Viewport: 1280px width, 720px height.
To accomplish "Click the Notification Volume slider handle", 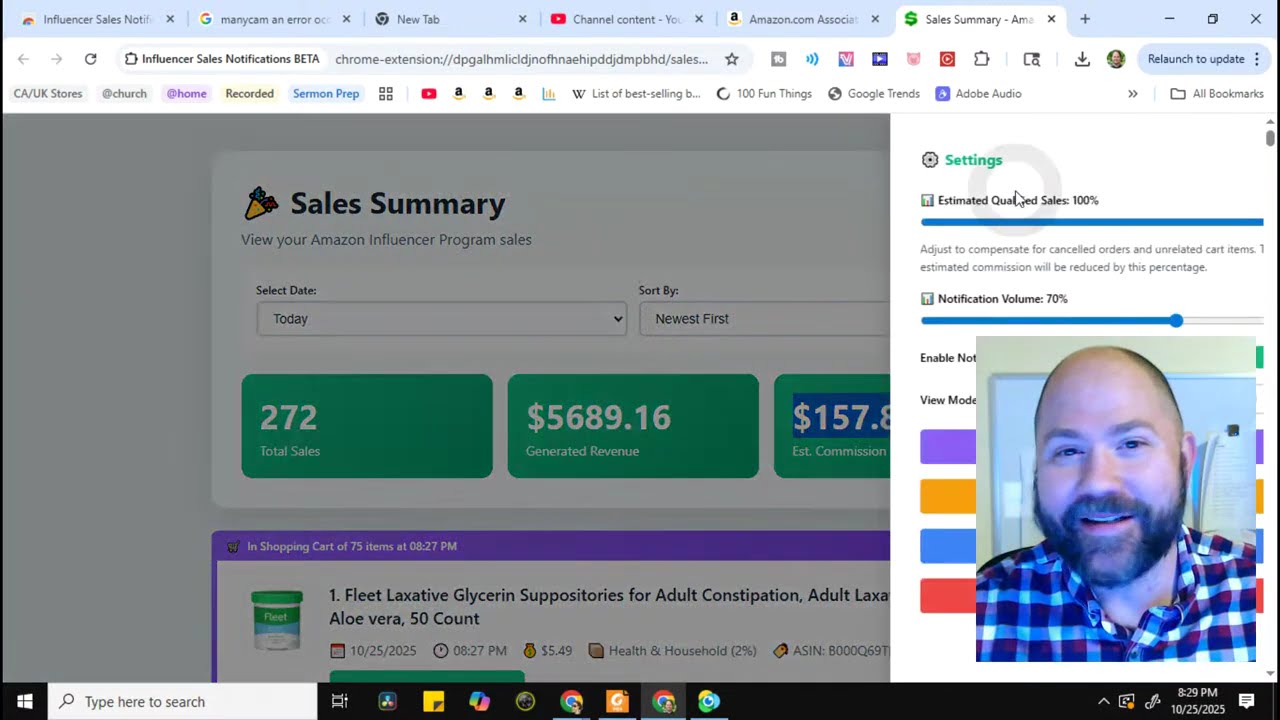I will click(1176, 321).
